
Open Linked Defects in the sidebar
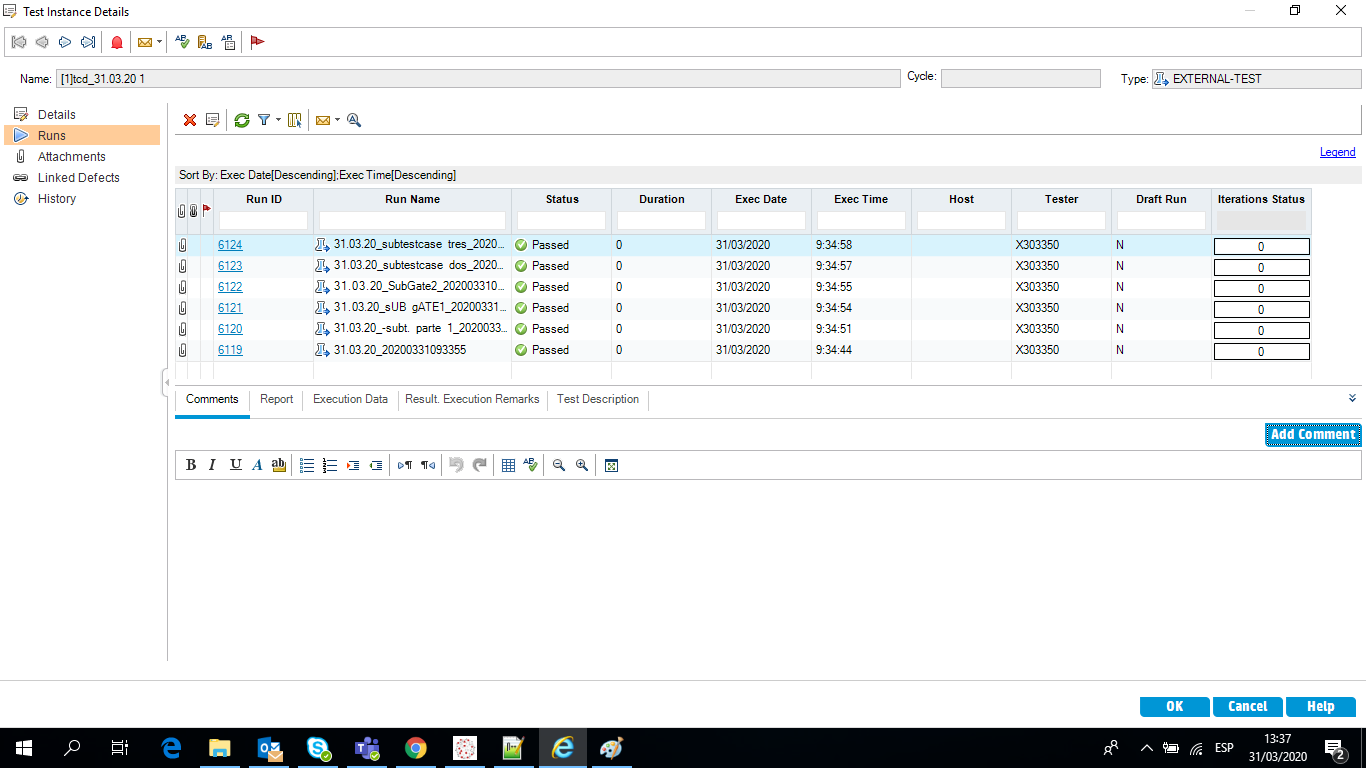(78, 178)
